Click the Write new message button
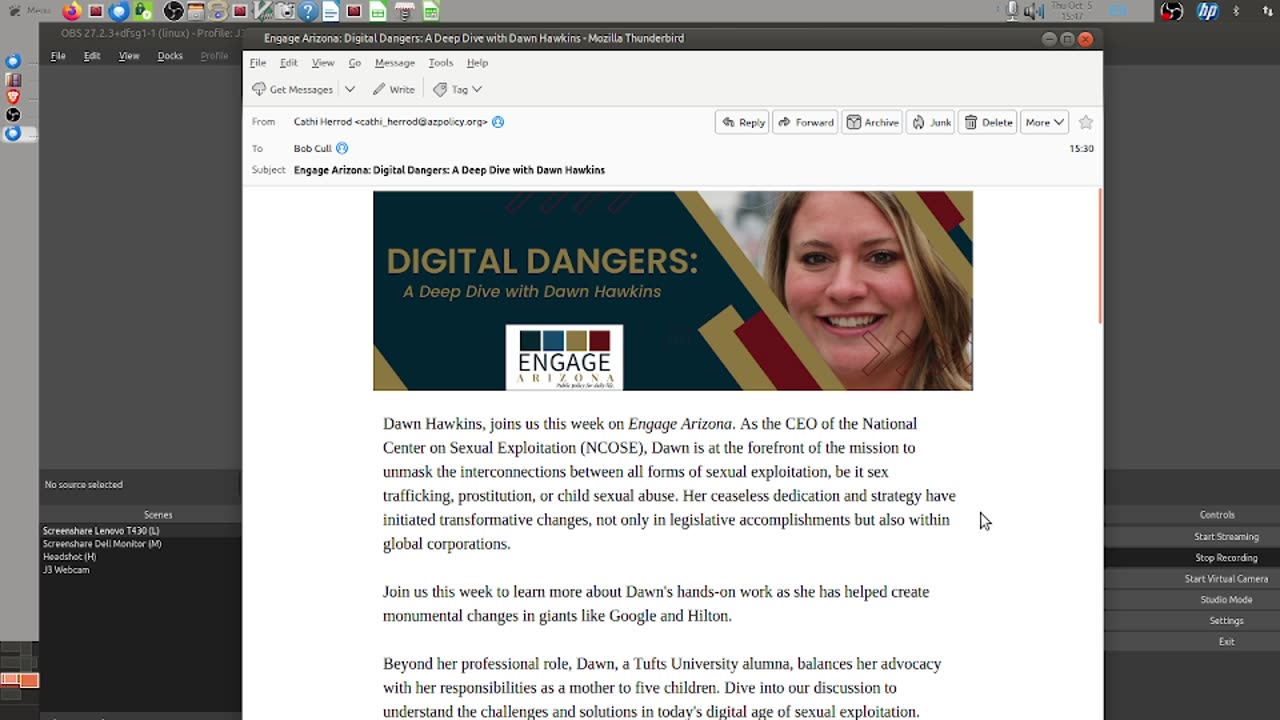1280x720 pixels. pyautogui.click(x=394, y=89)
